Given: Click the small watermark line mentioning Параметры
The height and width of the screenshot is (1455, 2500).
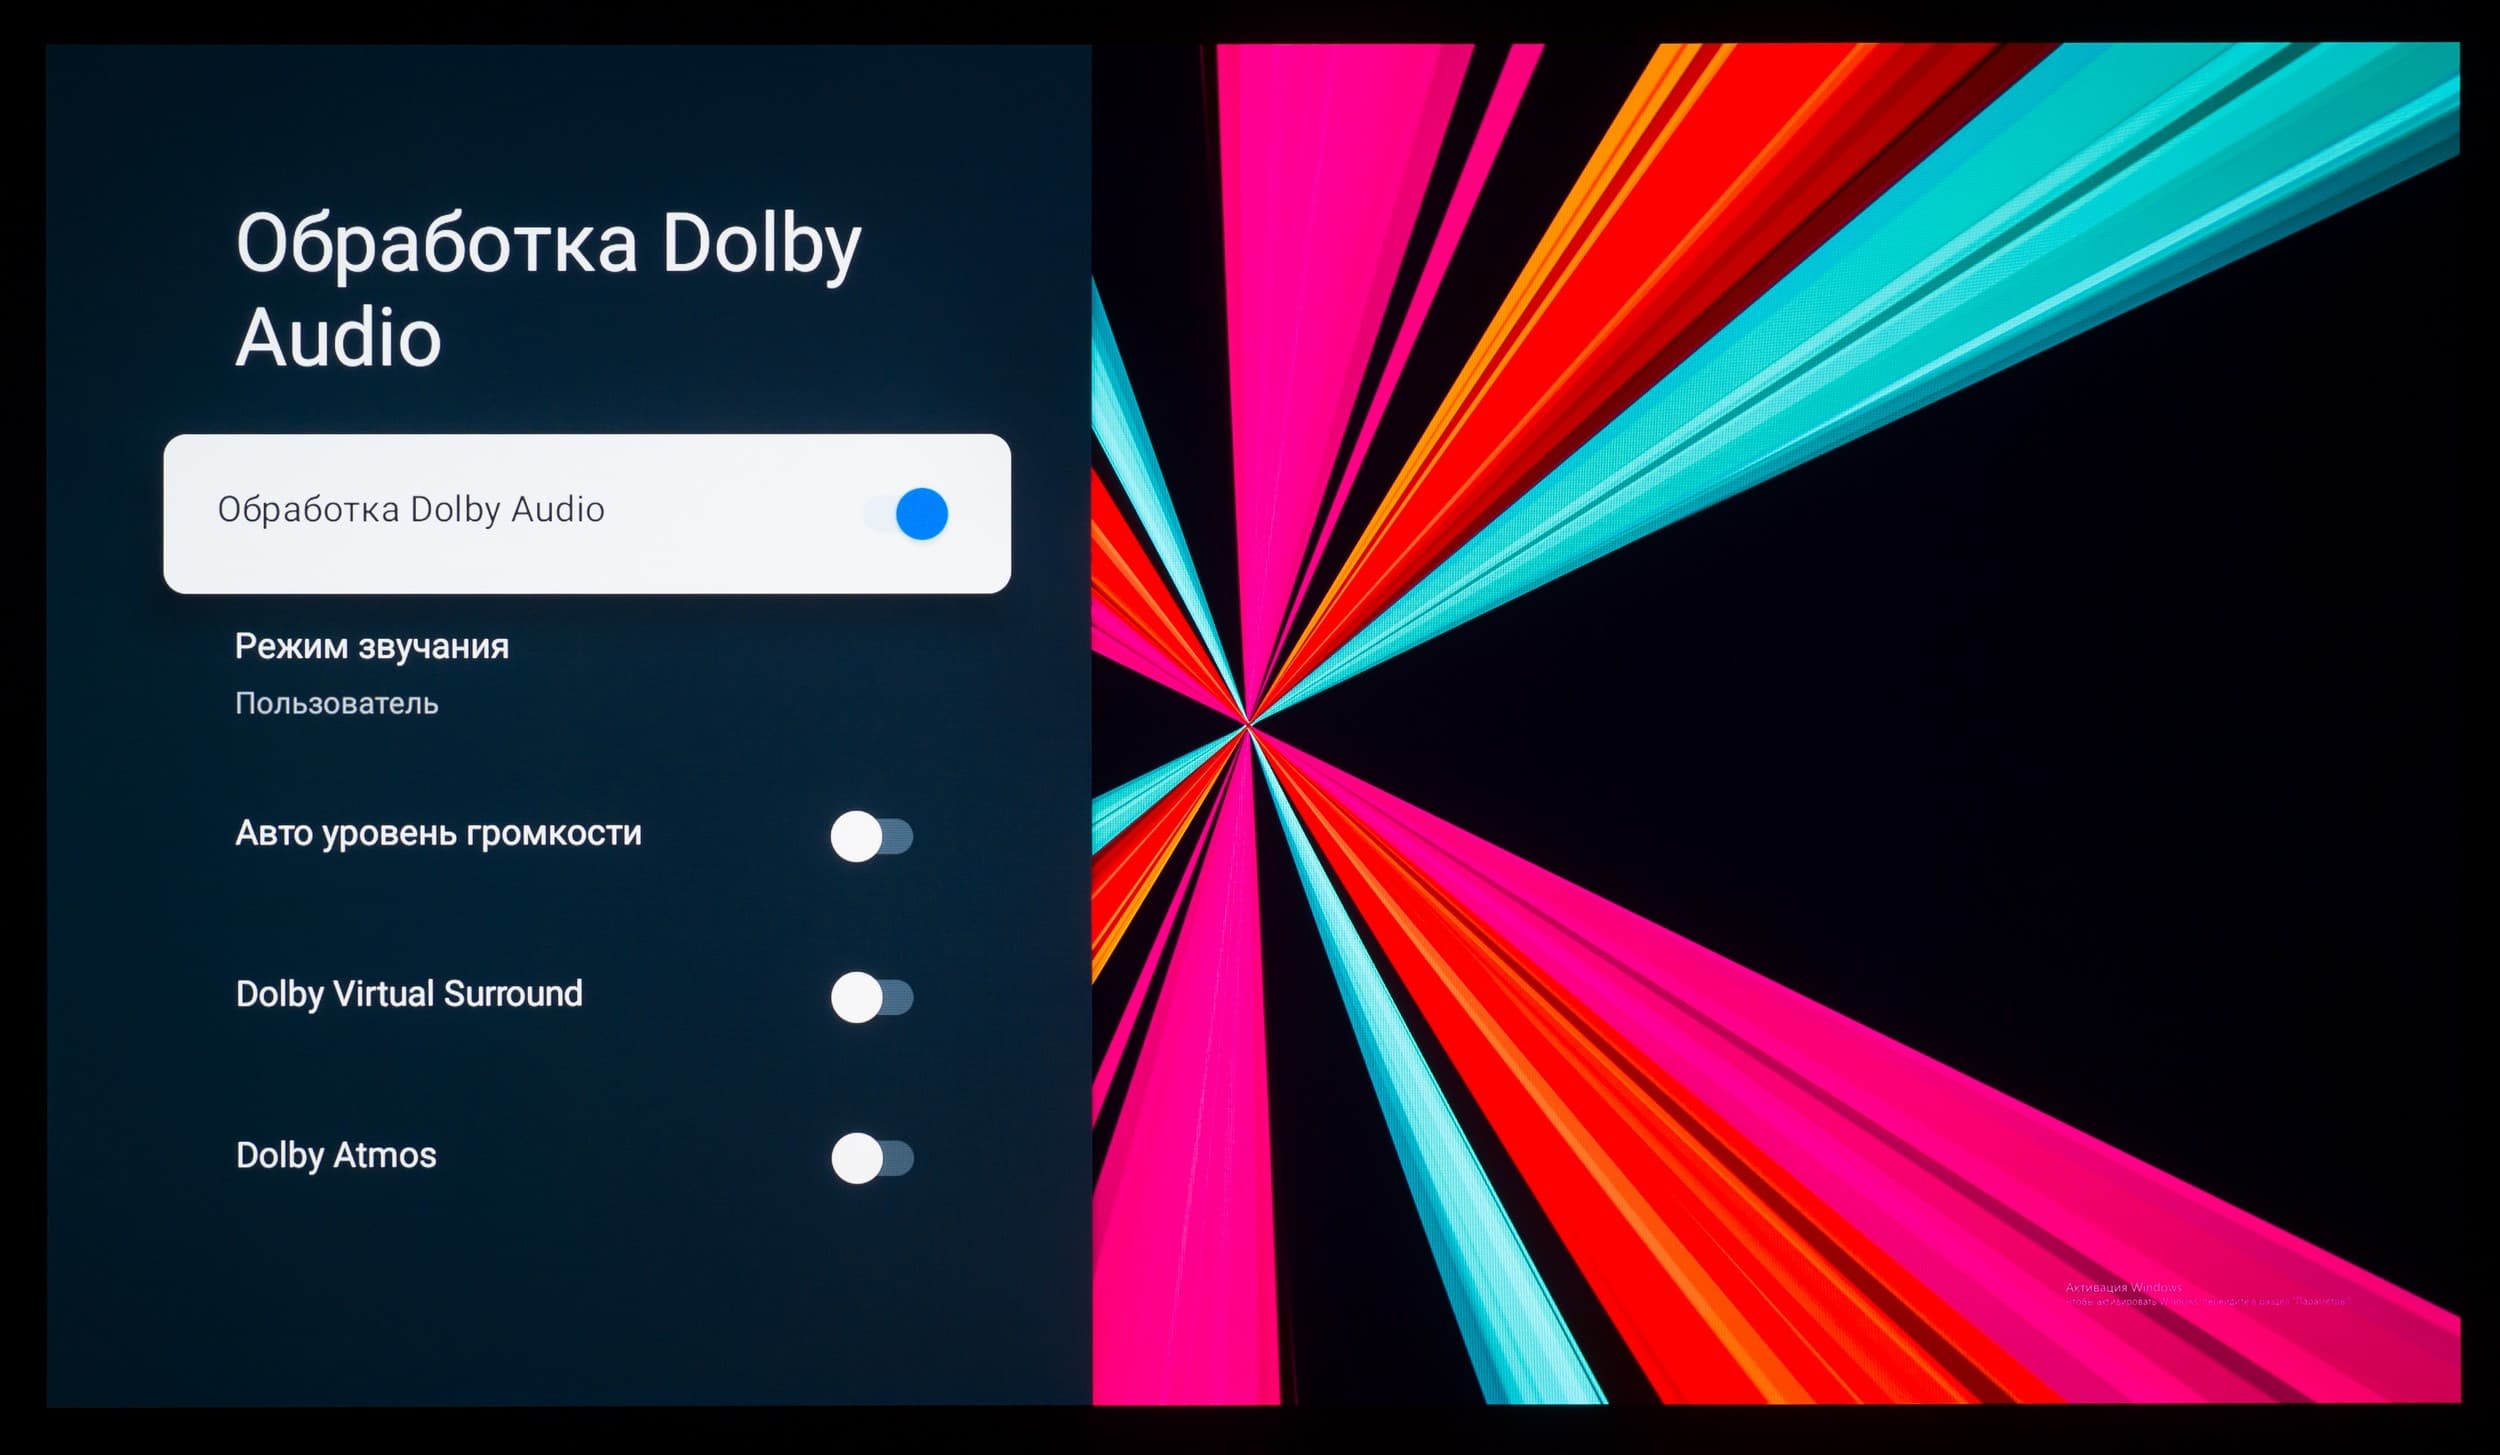Looking at the screenshot, I should [x=2206, y=1302].
